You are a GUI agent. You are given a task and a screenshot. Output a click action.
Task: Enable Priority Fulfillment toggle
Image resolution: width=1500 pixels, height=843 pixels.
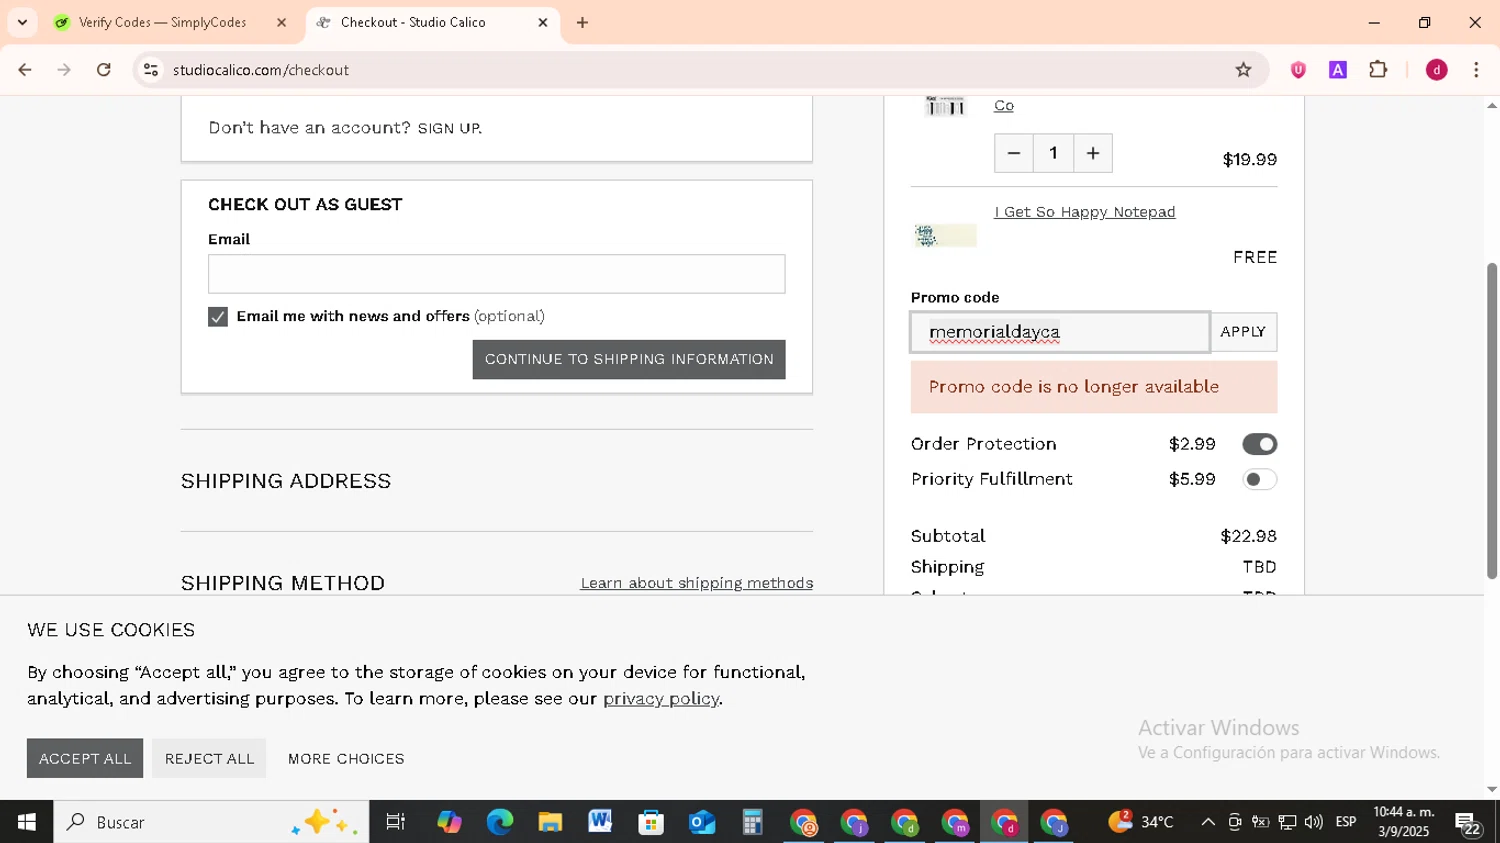tap(1259, 479)
